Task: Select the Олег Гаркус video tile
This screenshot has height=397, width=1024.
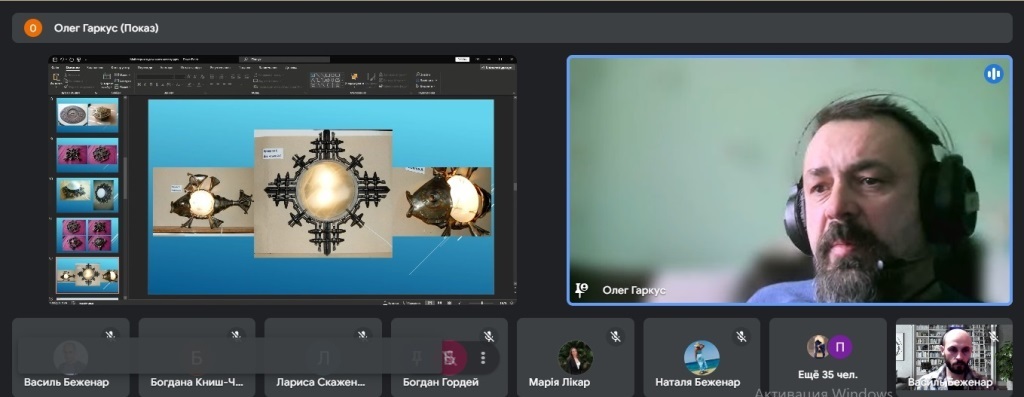Action: (x=790, y=180)
